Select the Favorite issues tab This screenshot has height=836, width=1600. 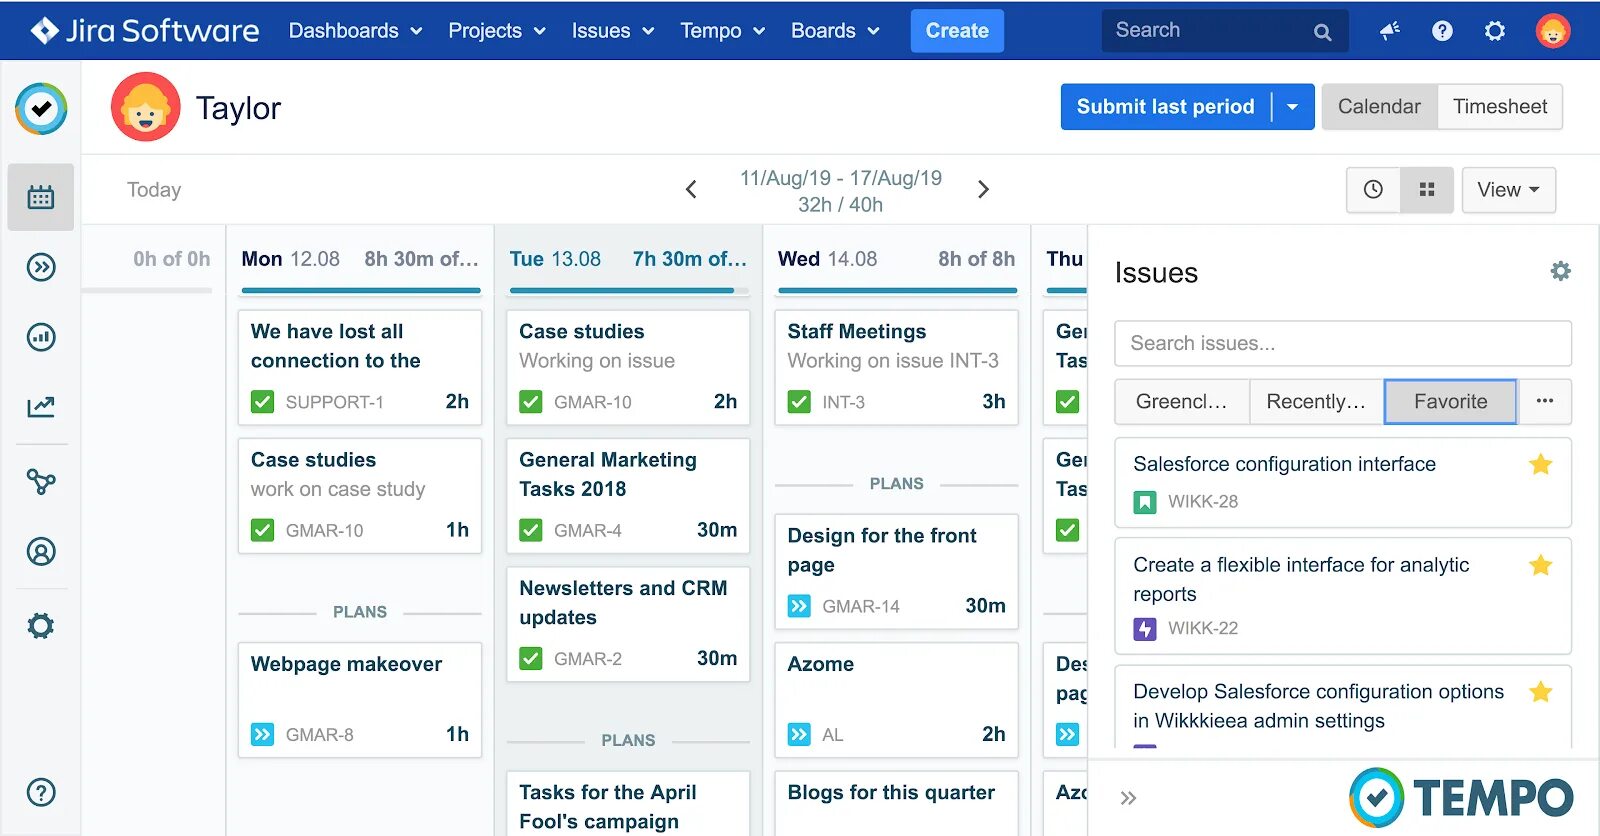tap(1451, 401)
